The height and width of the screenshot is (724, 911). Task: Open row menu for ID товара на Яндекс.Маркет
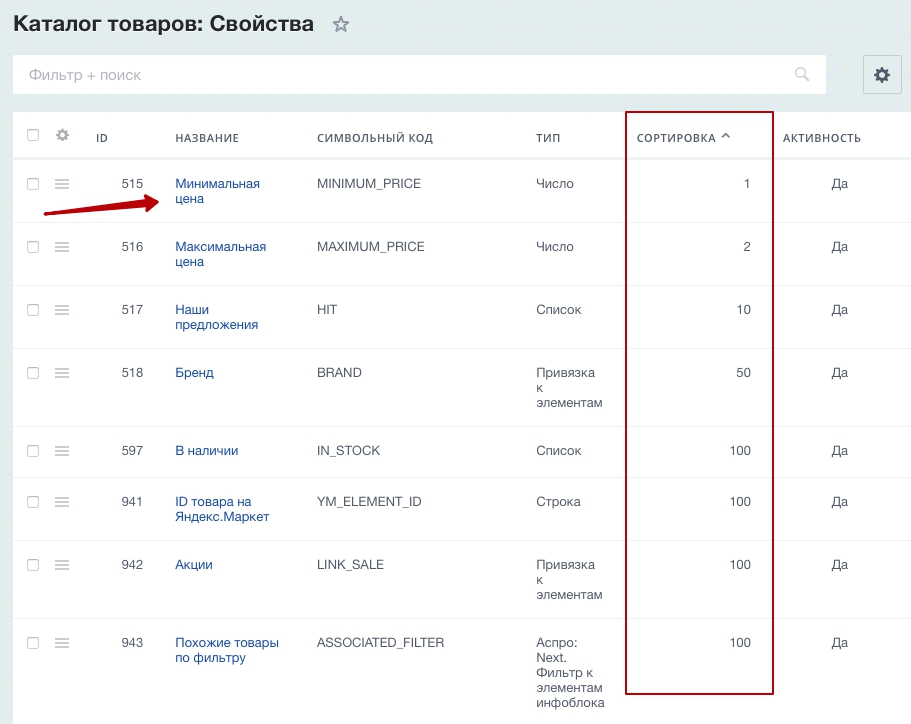[62, 502]
